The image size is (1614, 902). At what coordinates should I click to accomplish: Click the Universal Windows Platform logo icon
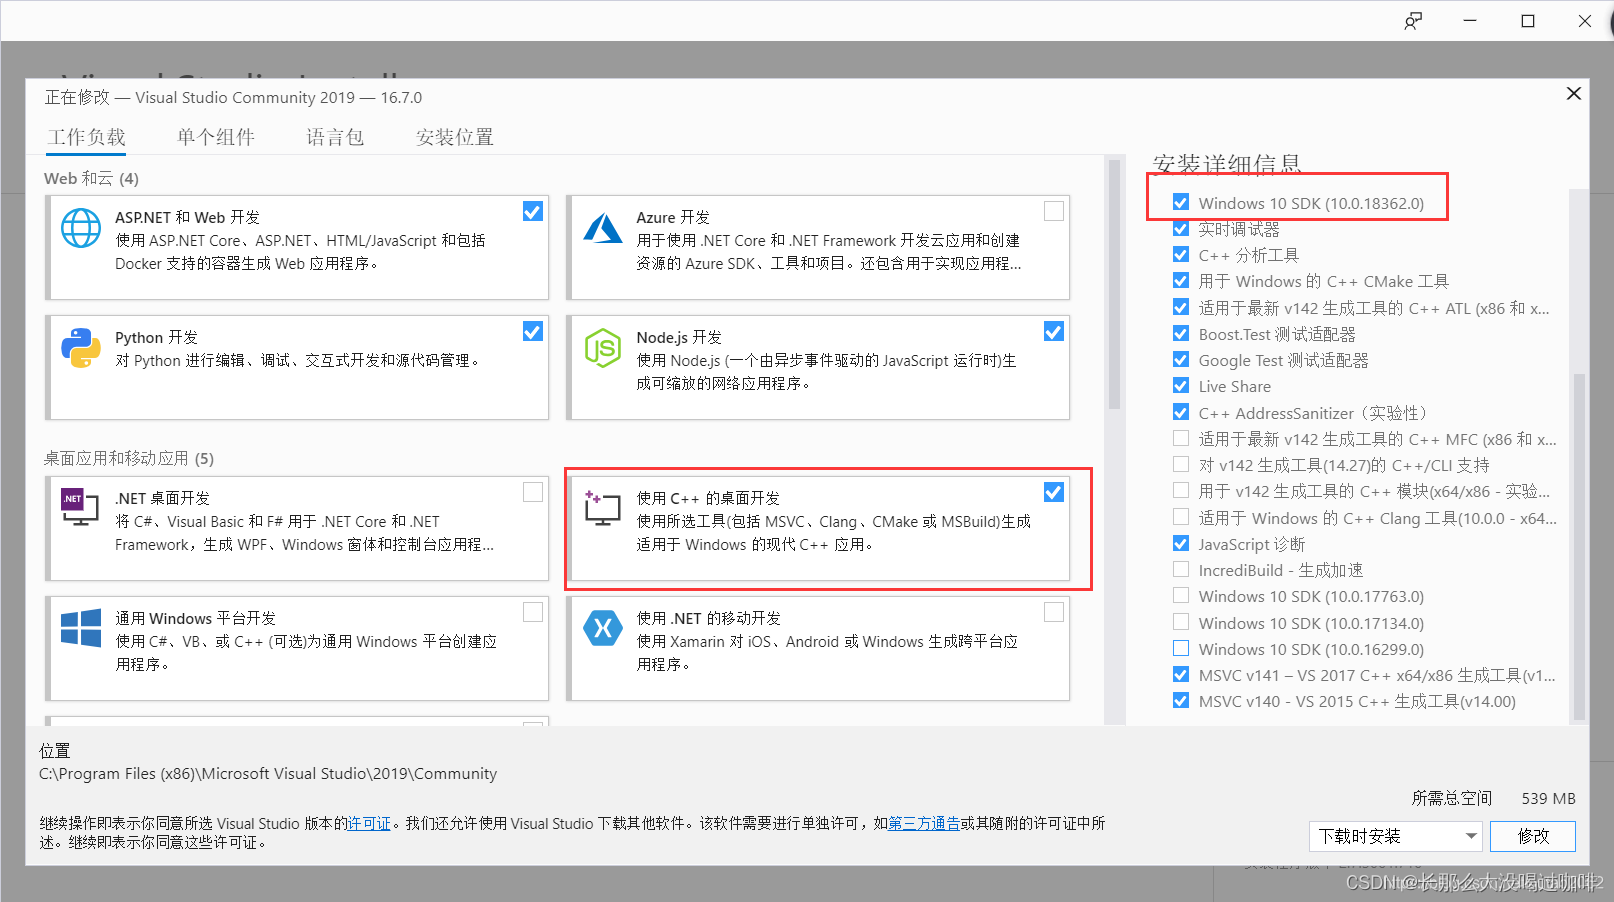point(81,629)
